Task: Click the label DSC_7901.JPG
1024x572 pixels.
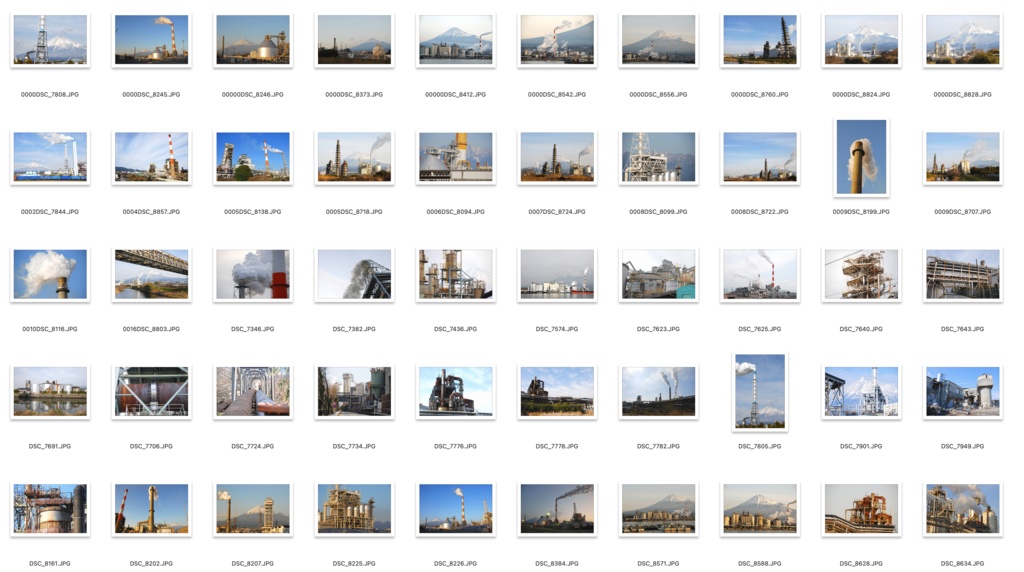Action: [x=861, y=447]
